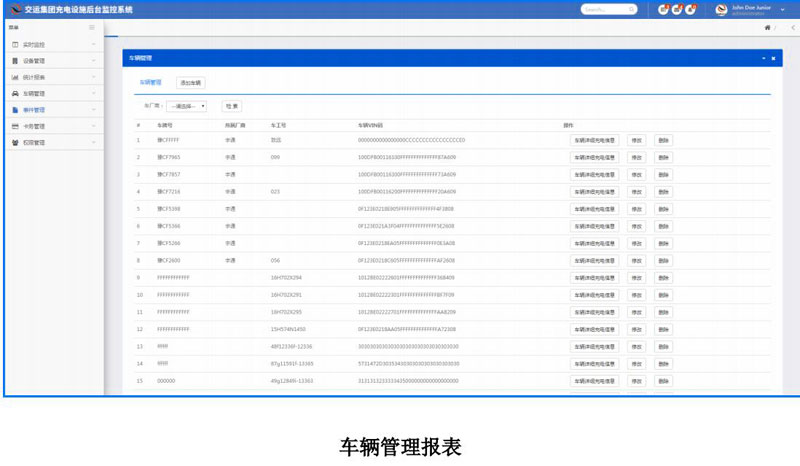Open the first notification icon in header
This screenshot has height=466, width=800.
pyautogui.click(x=663, y=9)
